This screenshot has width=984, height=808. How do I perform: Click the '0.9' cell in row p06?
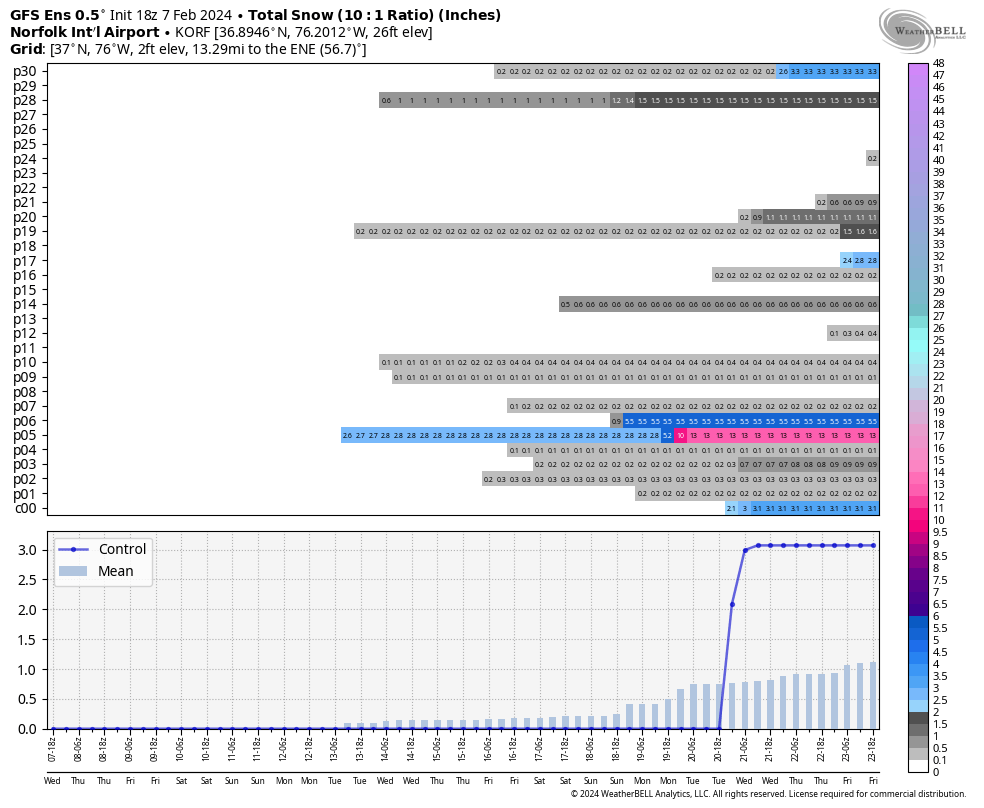[616, 422]
